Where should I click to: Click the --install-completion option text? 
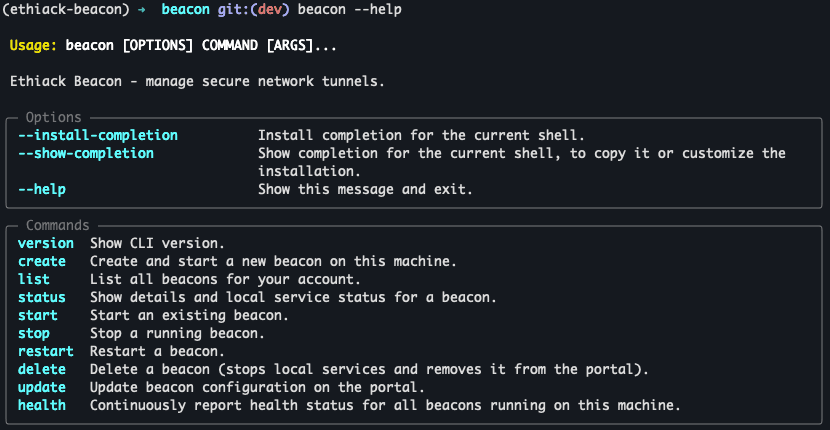[98, 136]
